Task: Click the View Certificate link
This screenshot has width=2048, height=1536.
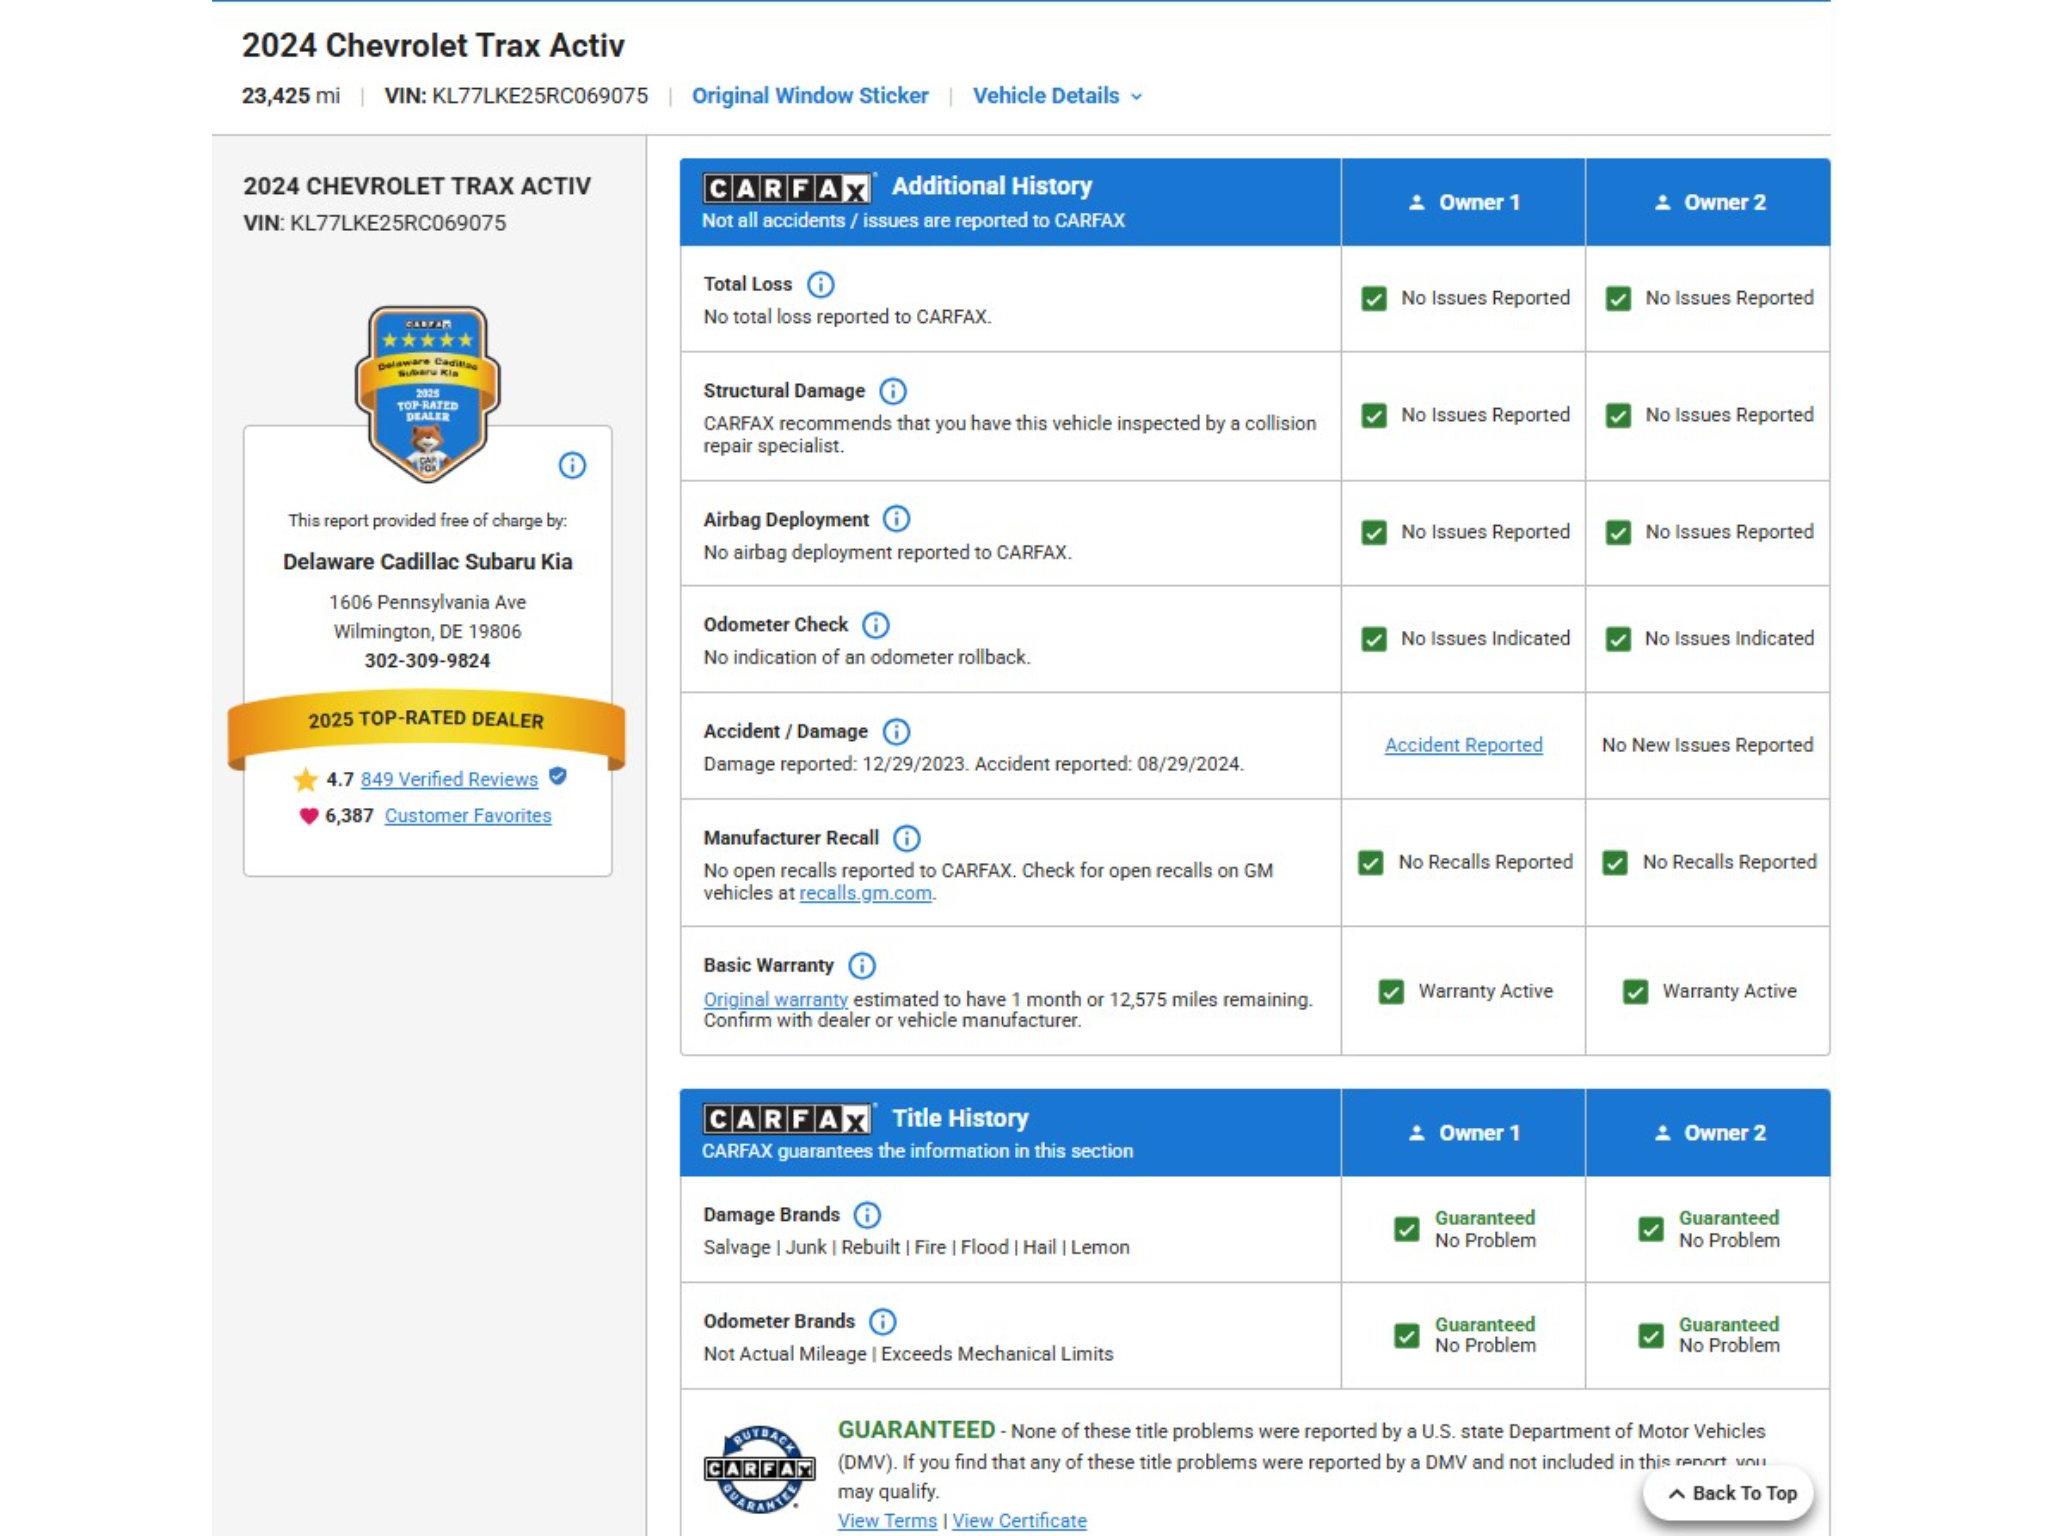Action: pos(1019,1521)
